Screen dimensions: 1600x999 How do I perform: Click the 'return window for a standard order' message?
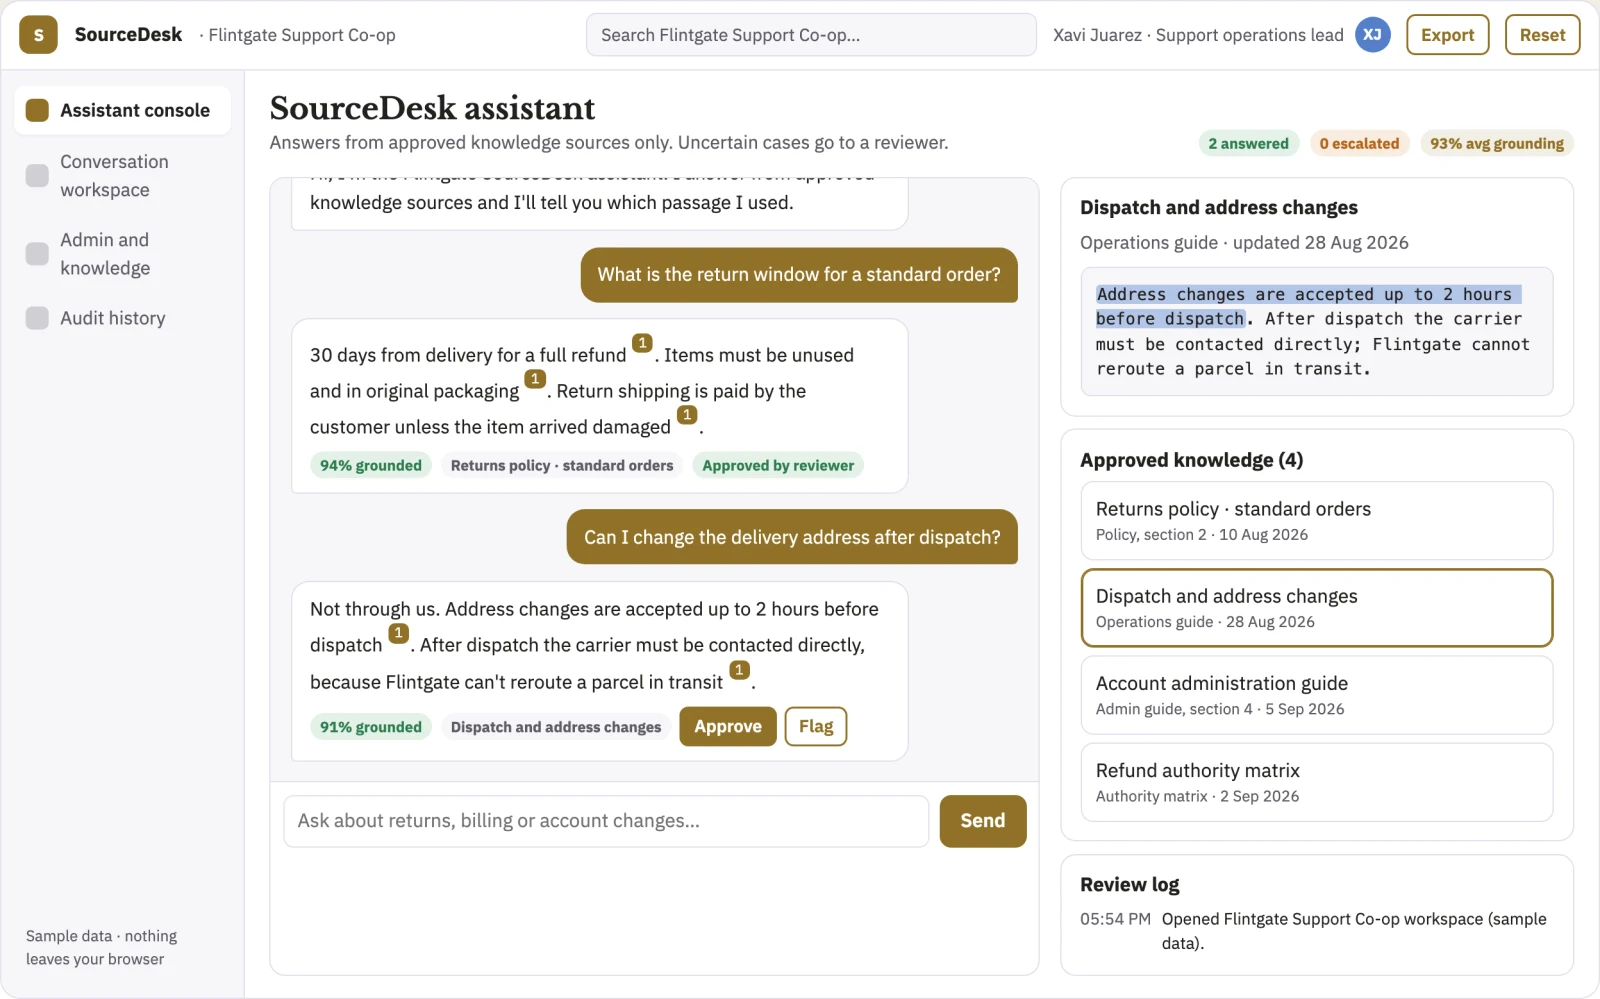(799, 275)
